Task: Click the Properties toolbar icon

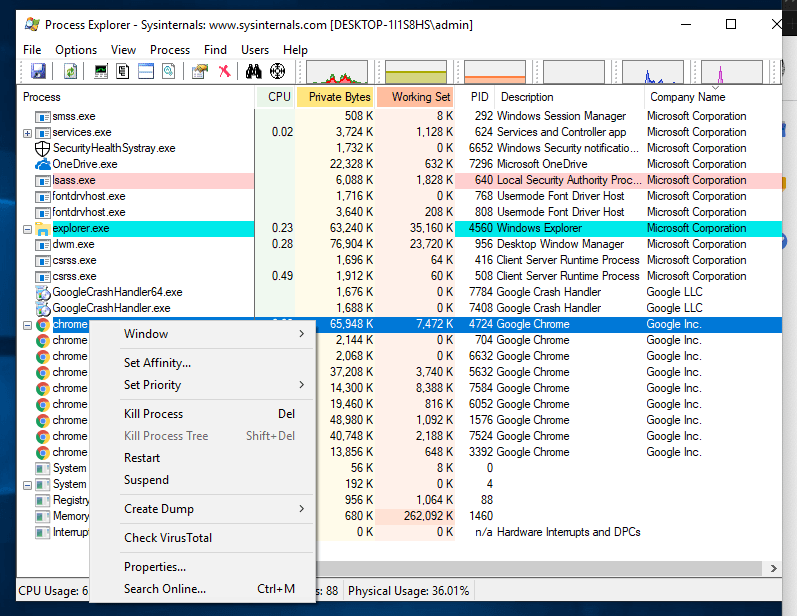Action: pos(200,71)
